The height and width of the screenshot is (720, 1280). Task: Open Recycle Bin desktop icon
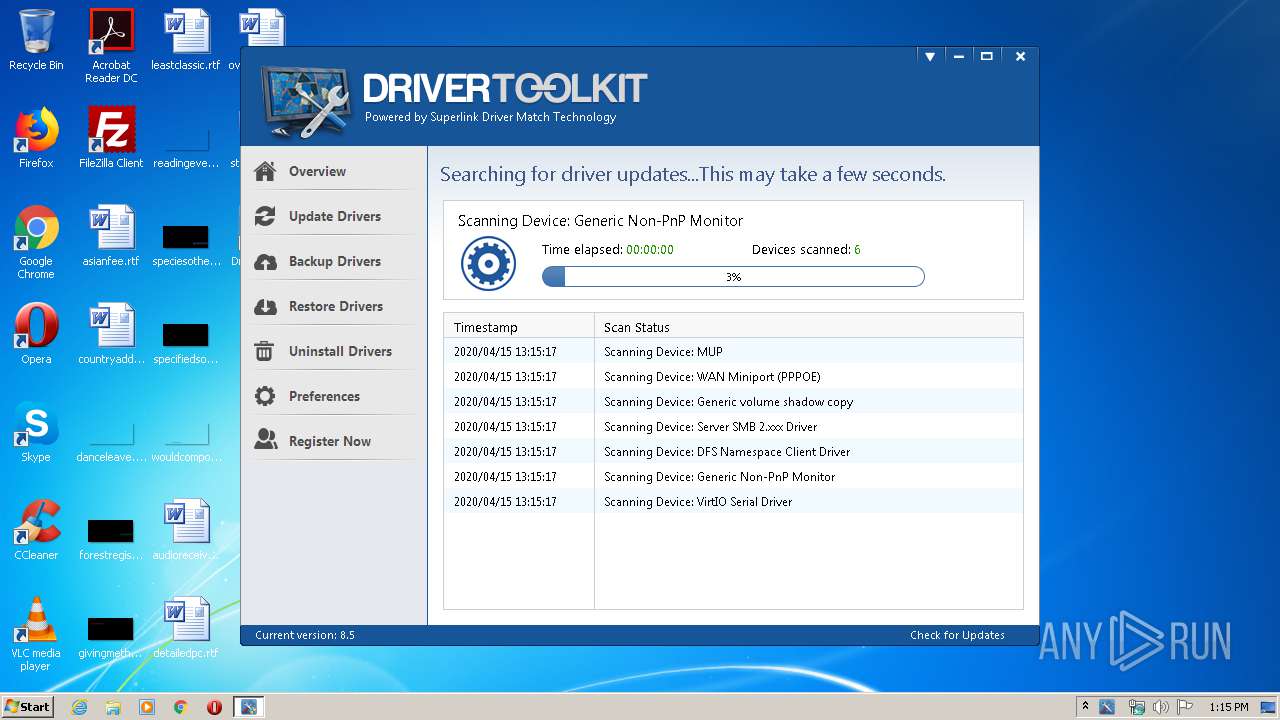coord(36,41)
